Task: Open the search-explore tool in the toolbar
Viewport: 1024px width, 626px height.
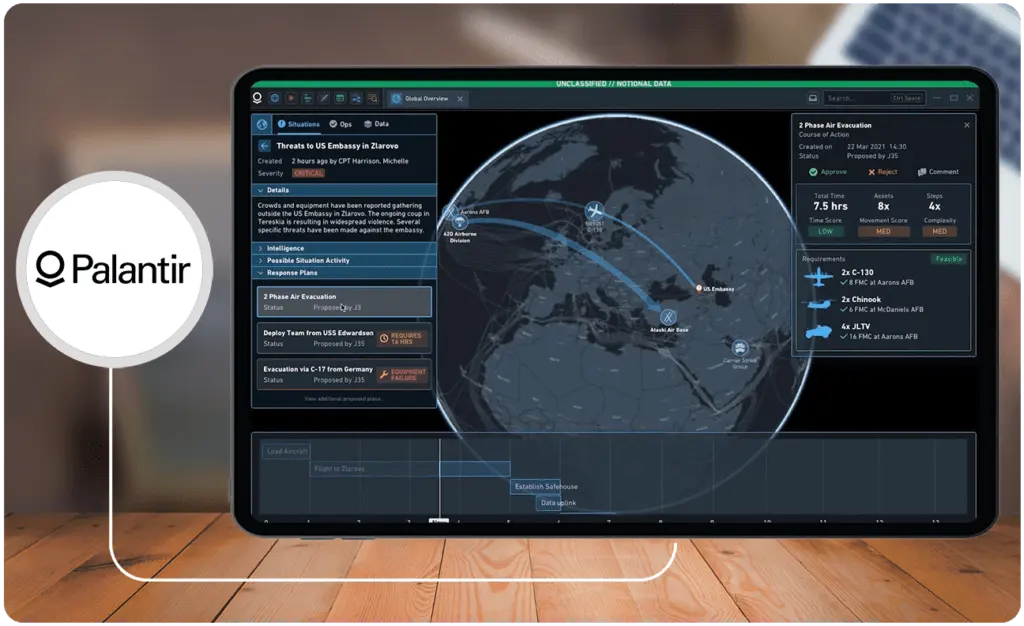Action: pos(373,98)
